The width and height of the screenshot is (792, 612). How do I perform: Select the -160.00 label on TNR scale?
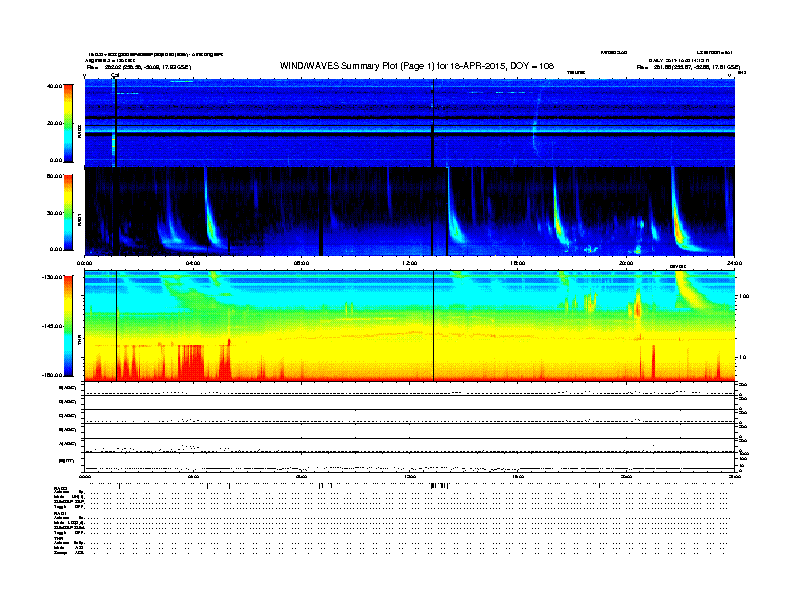pos(52,375)
